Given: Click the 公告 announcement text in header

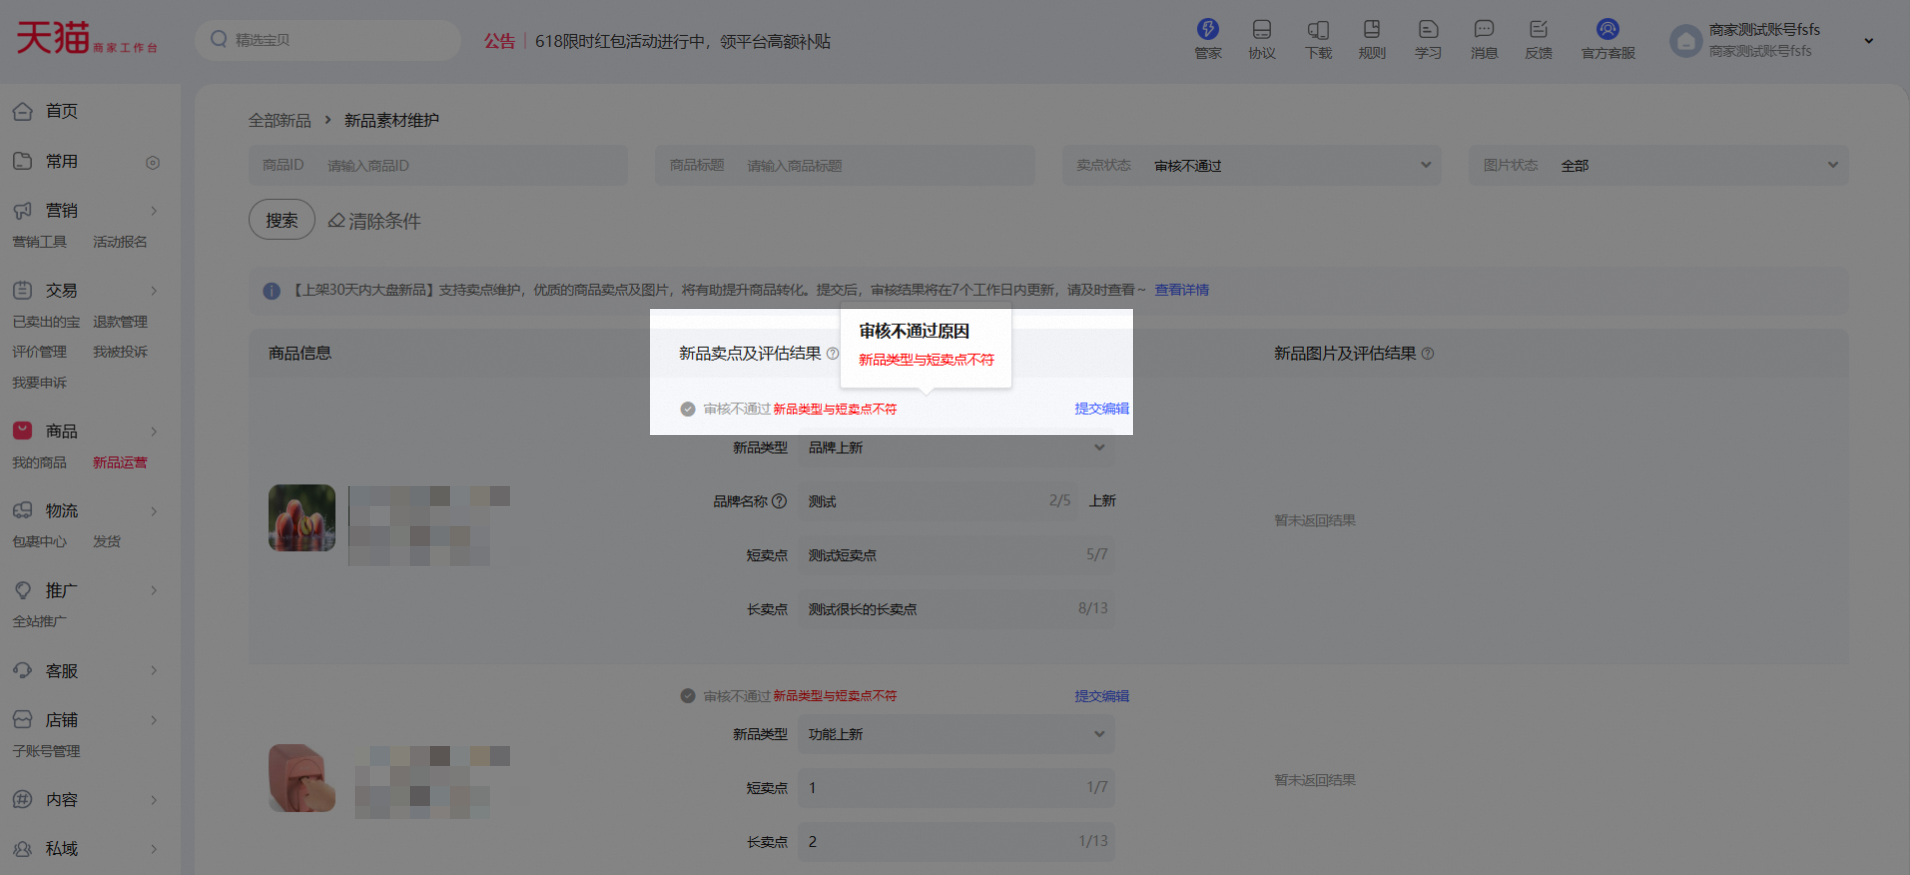Looking at the screenshot, I should tap(499, 41).
